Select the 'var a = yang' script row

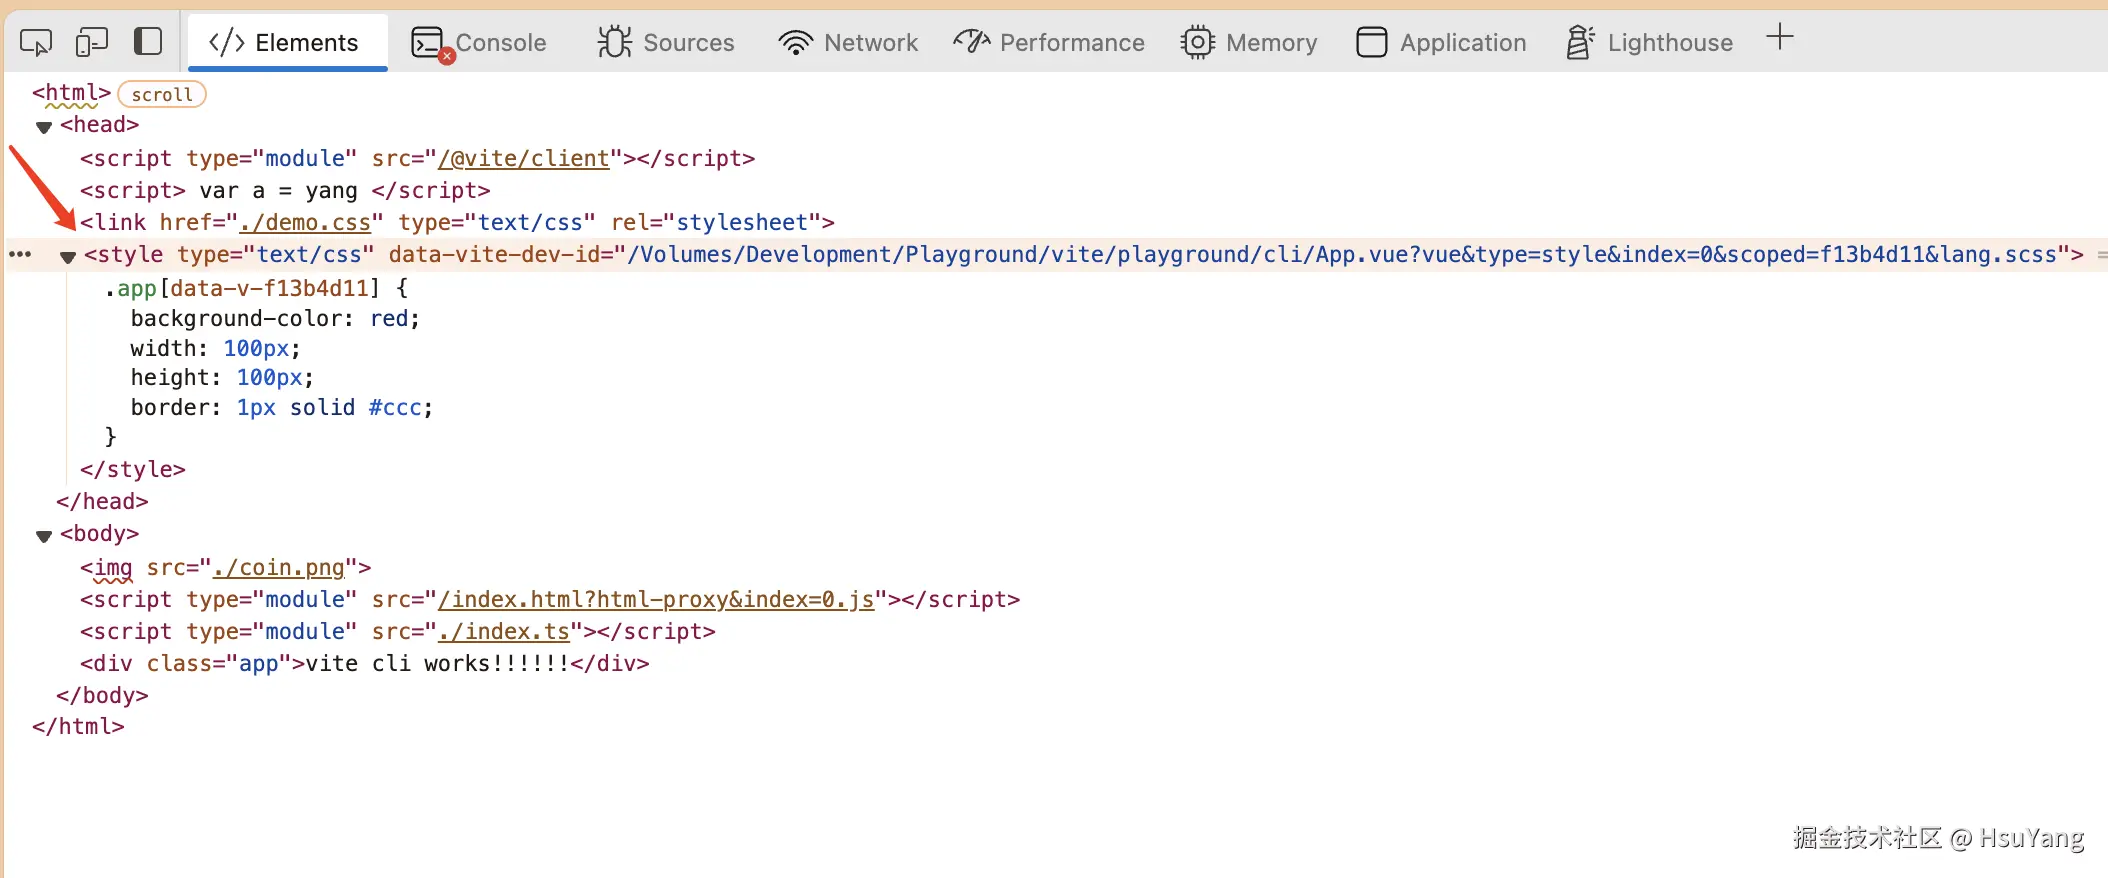point(285,190)
